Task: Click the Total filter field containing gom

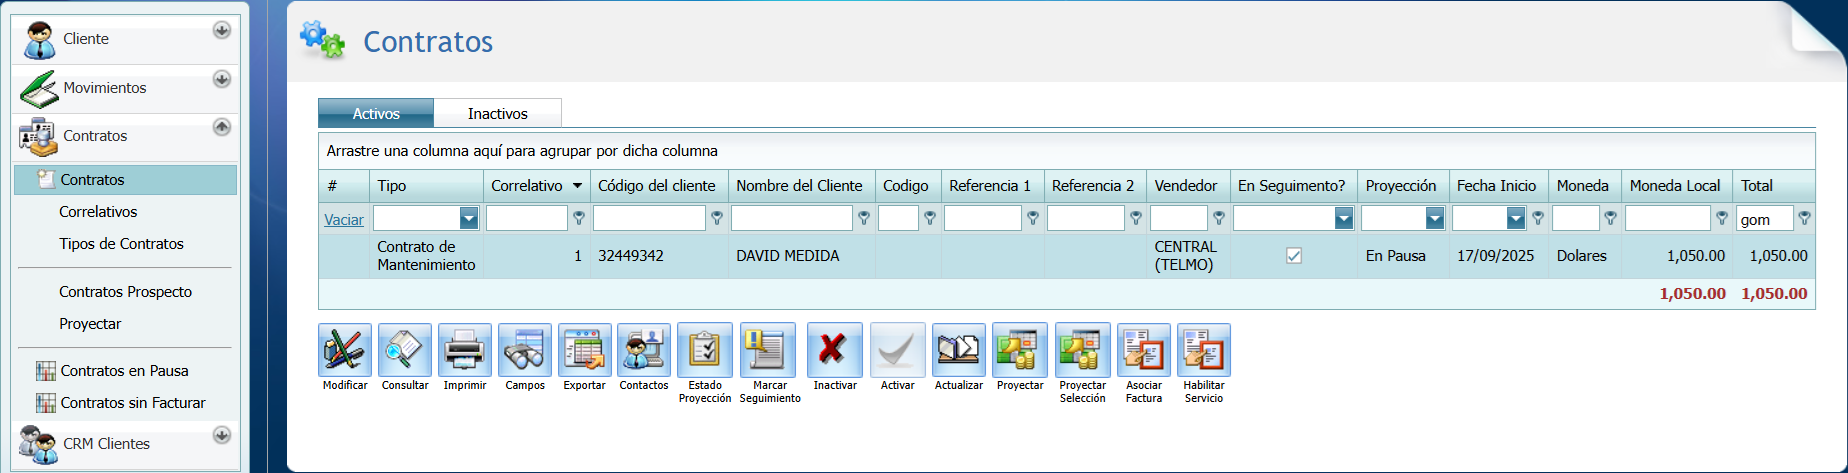Action: coord(1765,218)
